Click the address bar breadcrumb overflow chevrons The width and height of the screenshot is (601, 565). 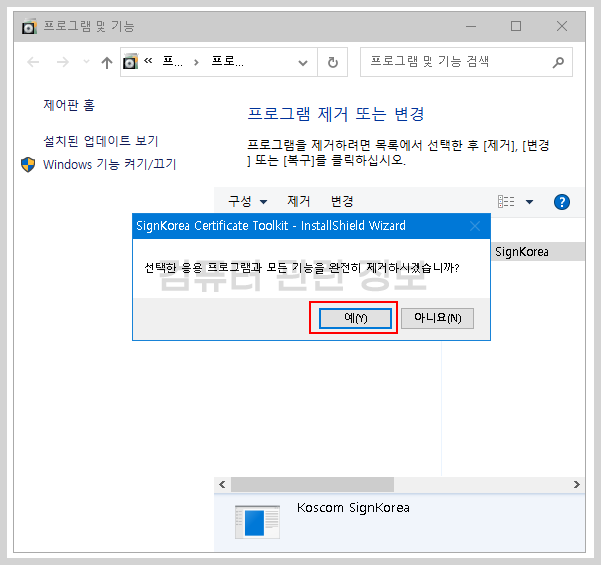(x=148, y=60)
